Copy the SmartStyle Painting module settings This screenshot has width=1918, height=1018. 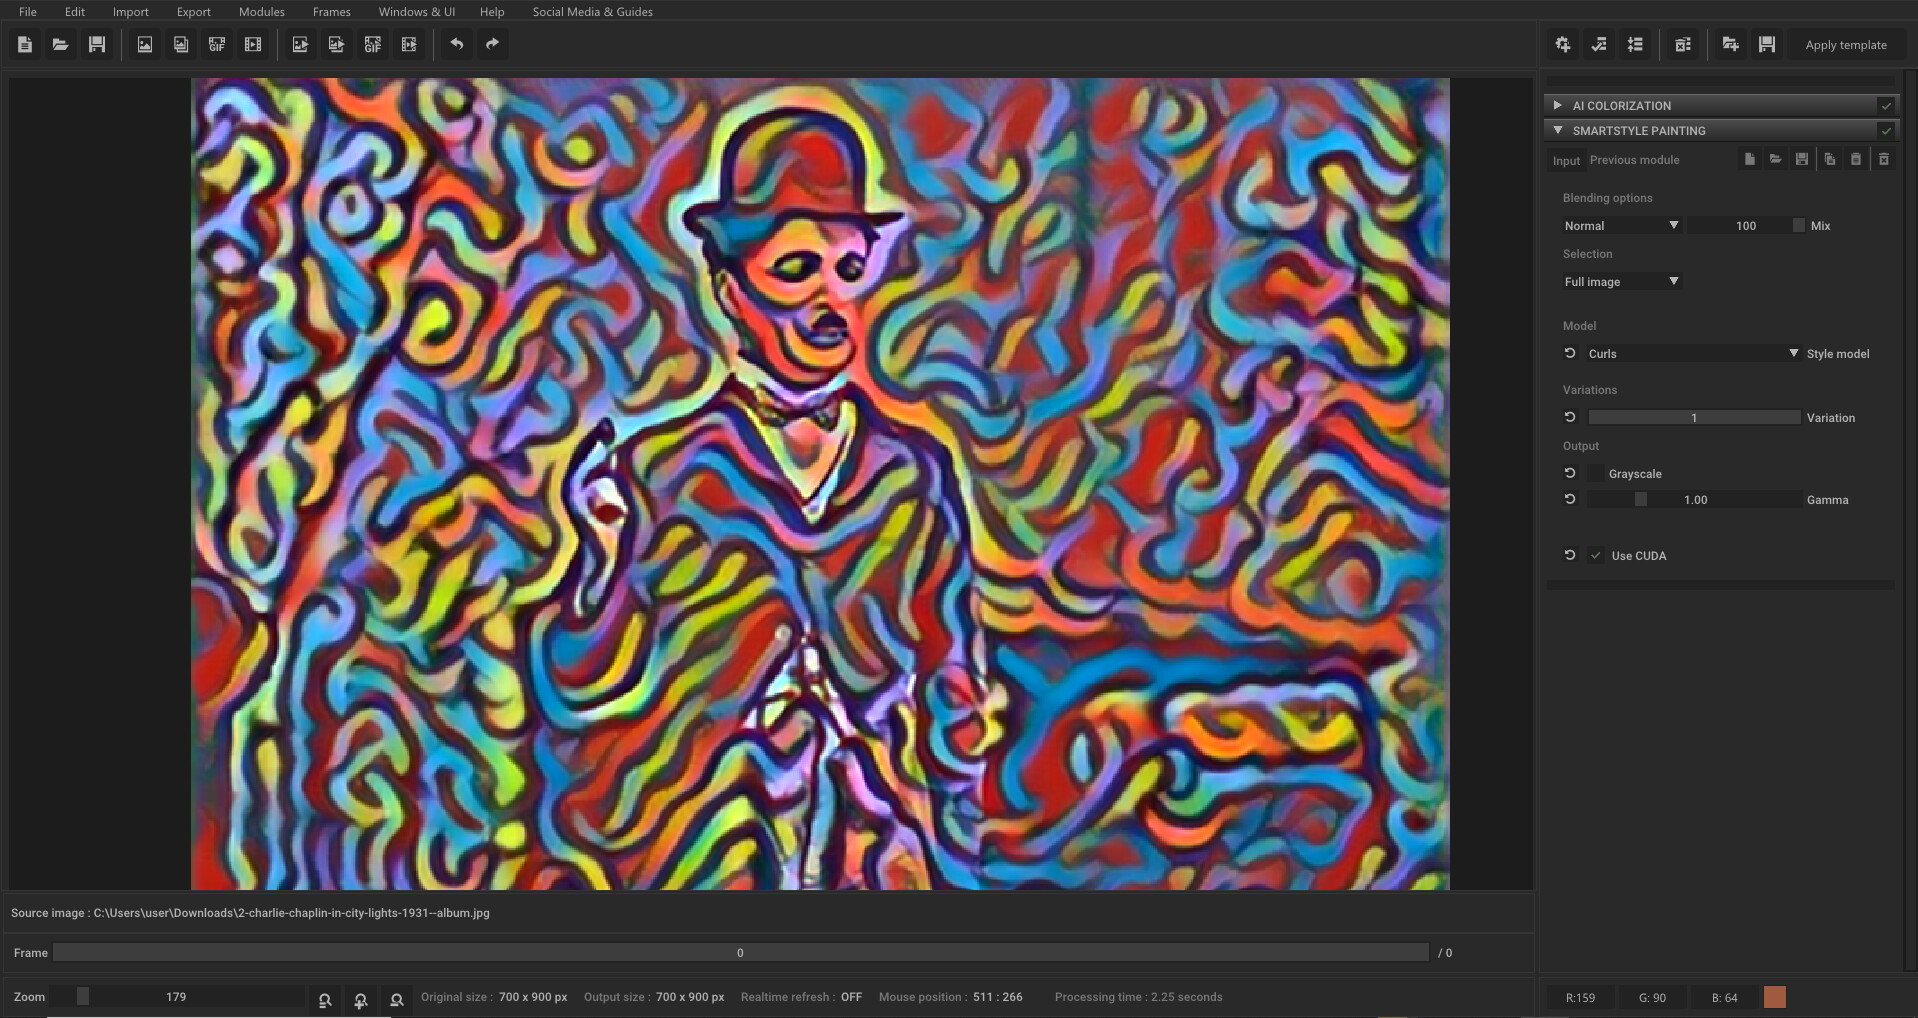point(1830,159)
